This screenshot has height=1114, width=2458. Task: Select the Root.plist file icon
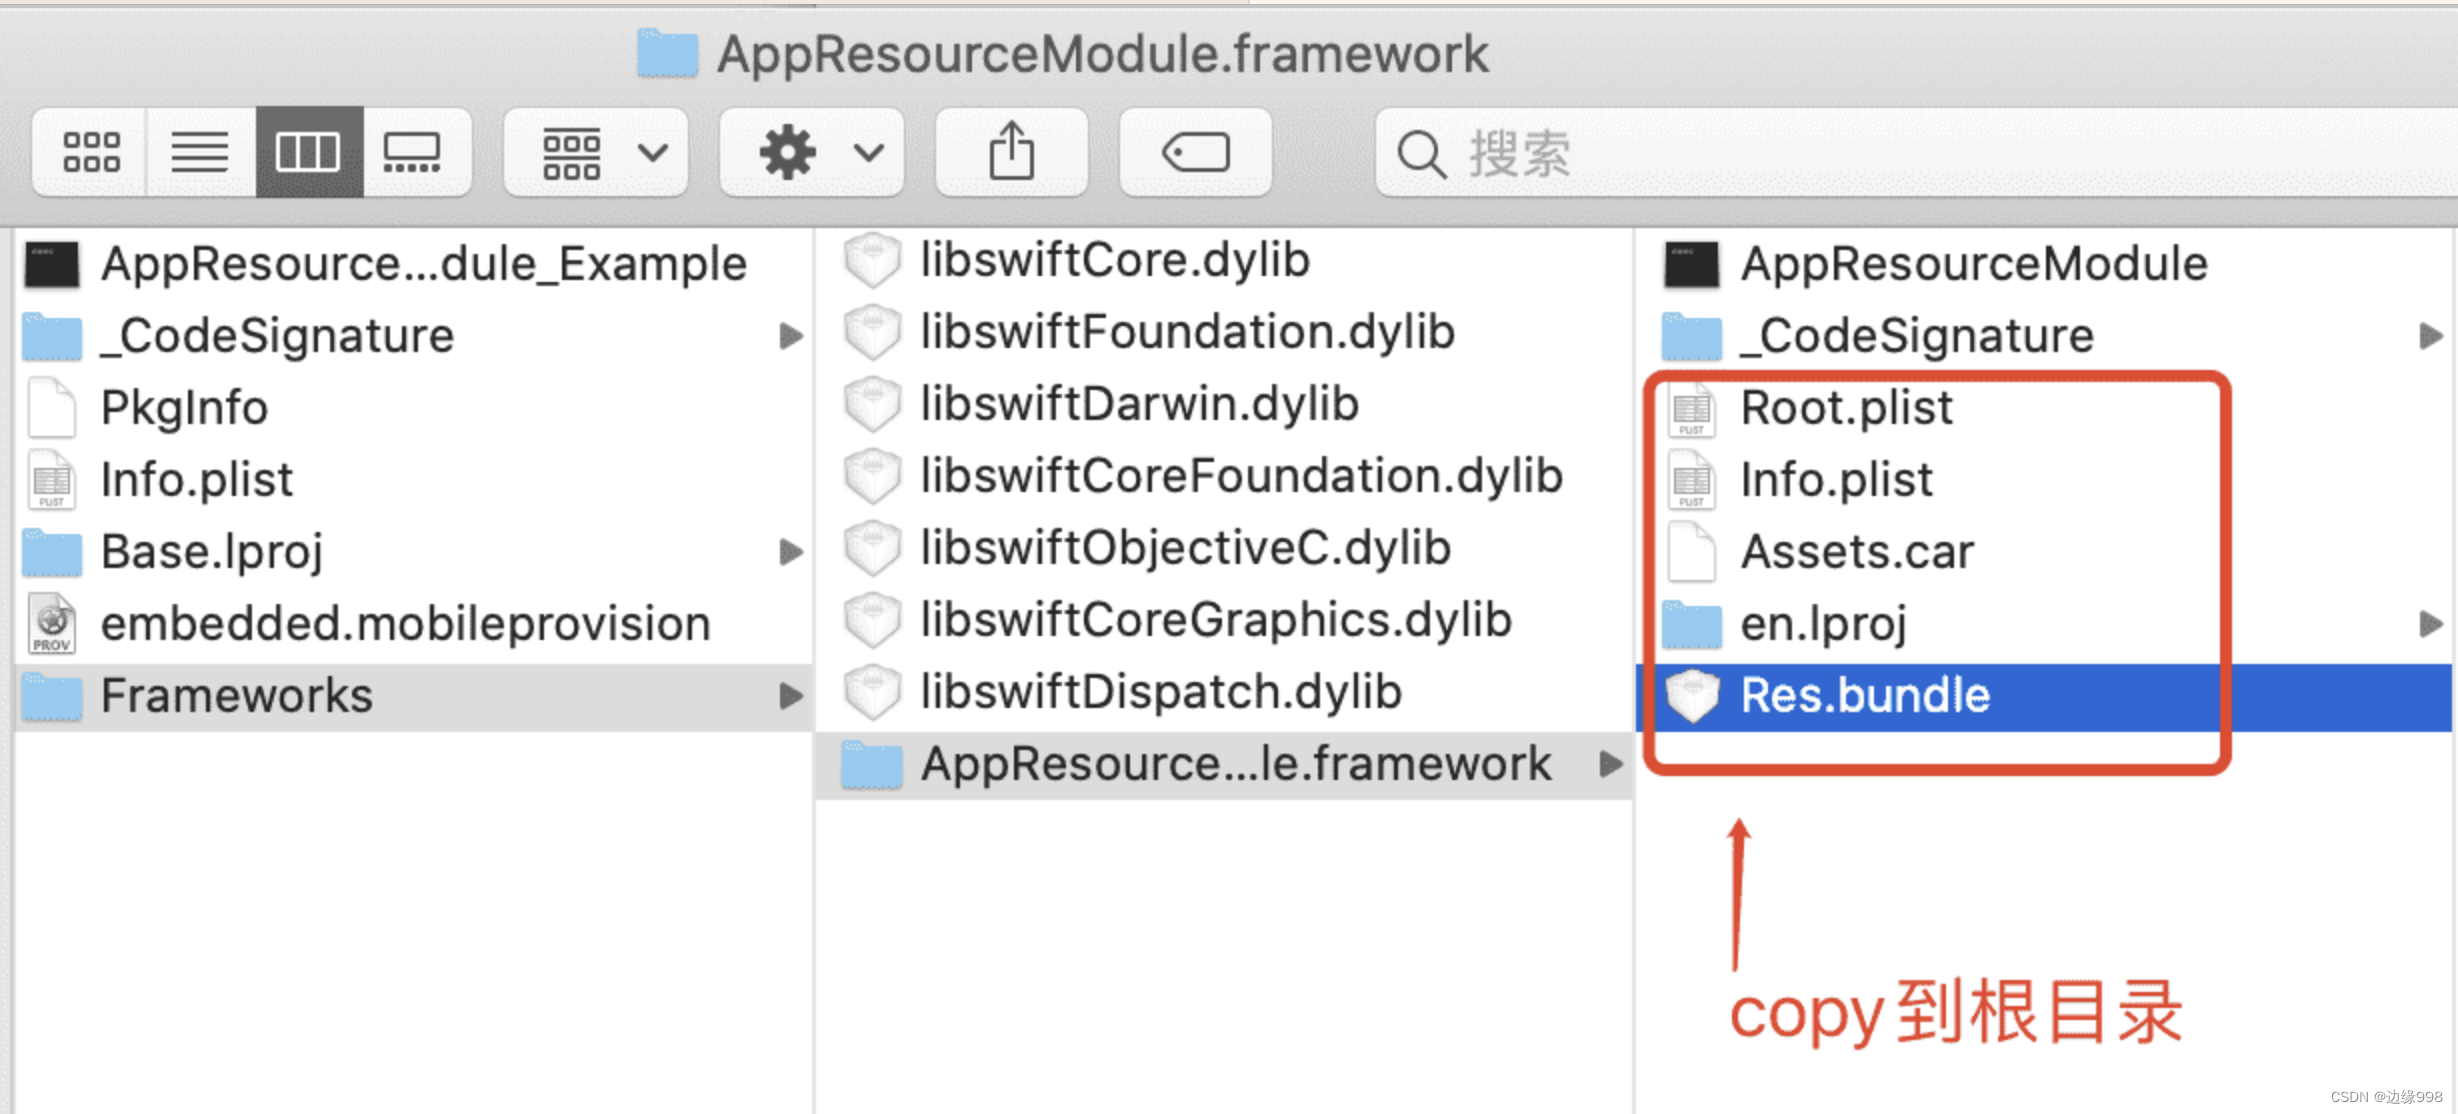click(1691, 409)
